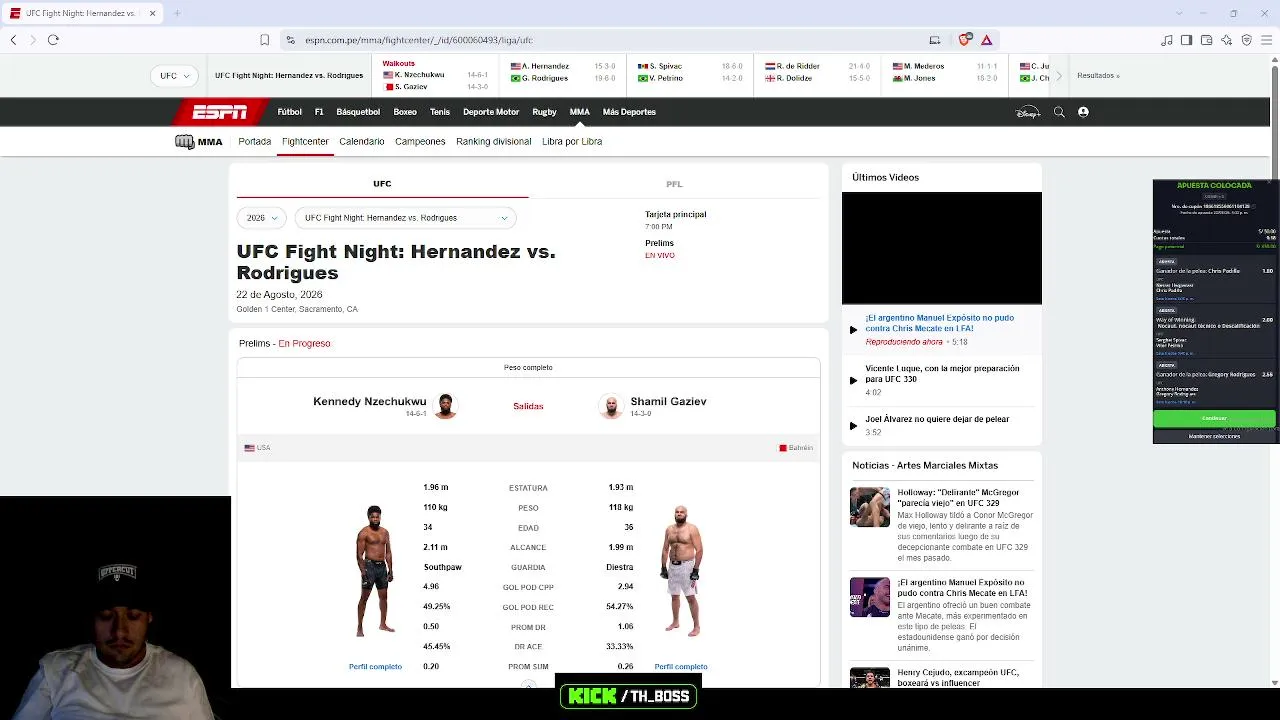Open Brave Rewards triangle icon
Viewport: 1280px width, 720px height.
pos(986,40)
